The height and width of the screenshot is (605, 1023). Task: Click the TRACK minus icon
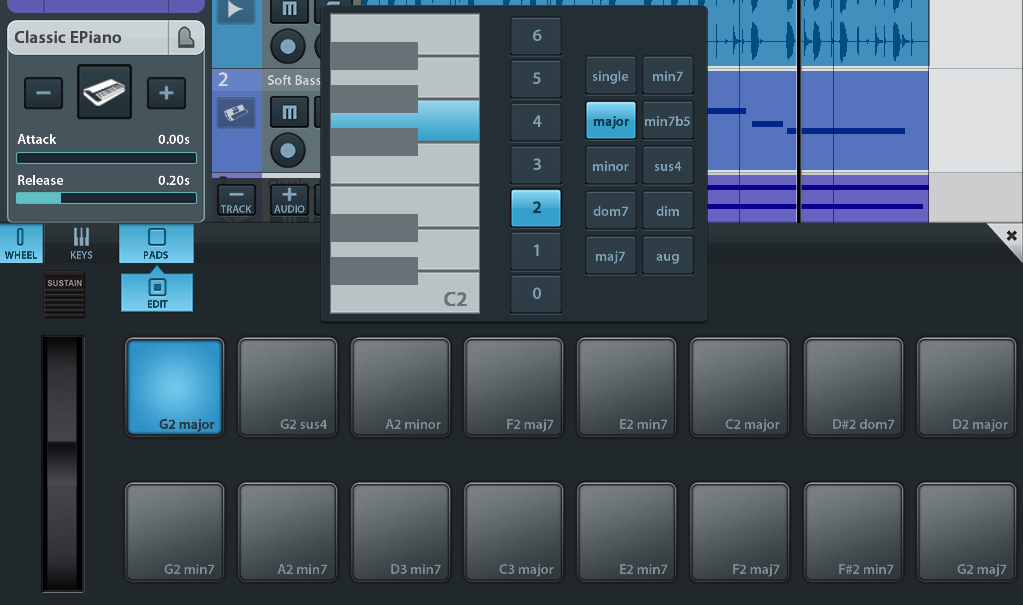237,200
